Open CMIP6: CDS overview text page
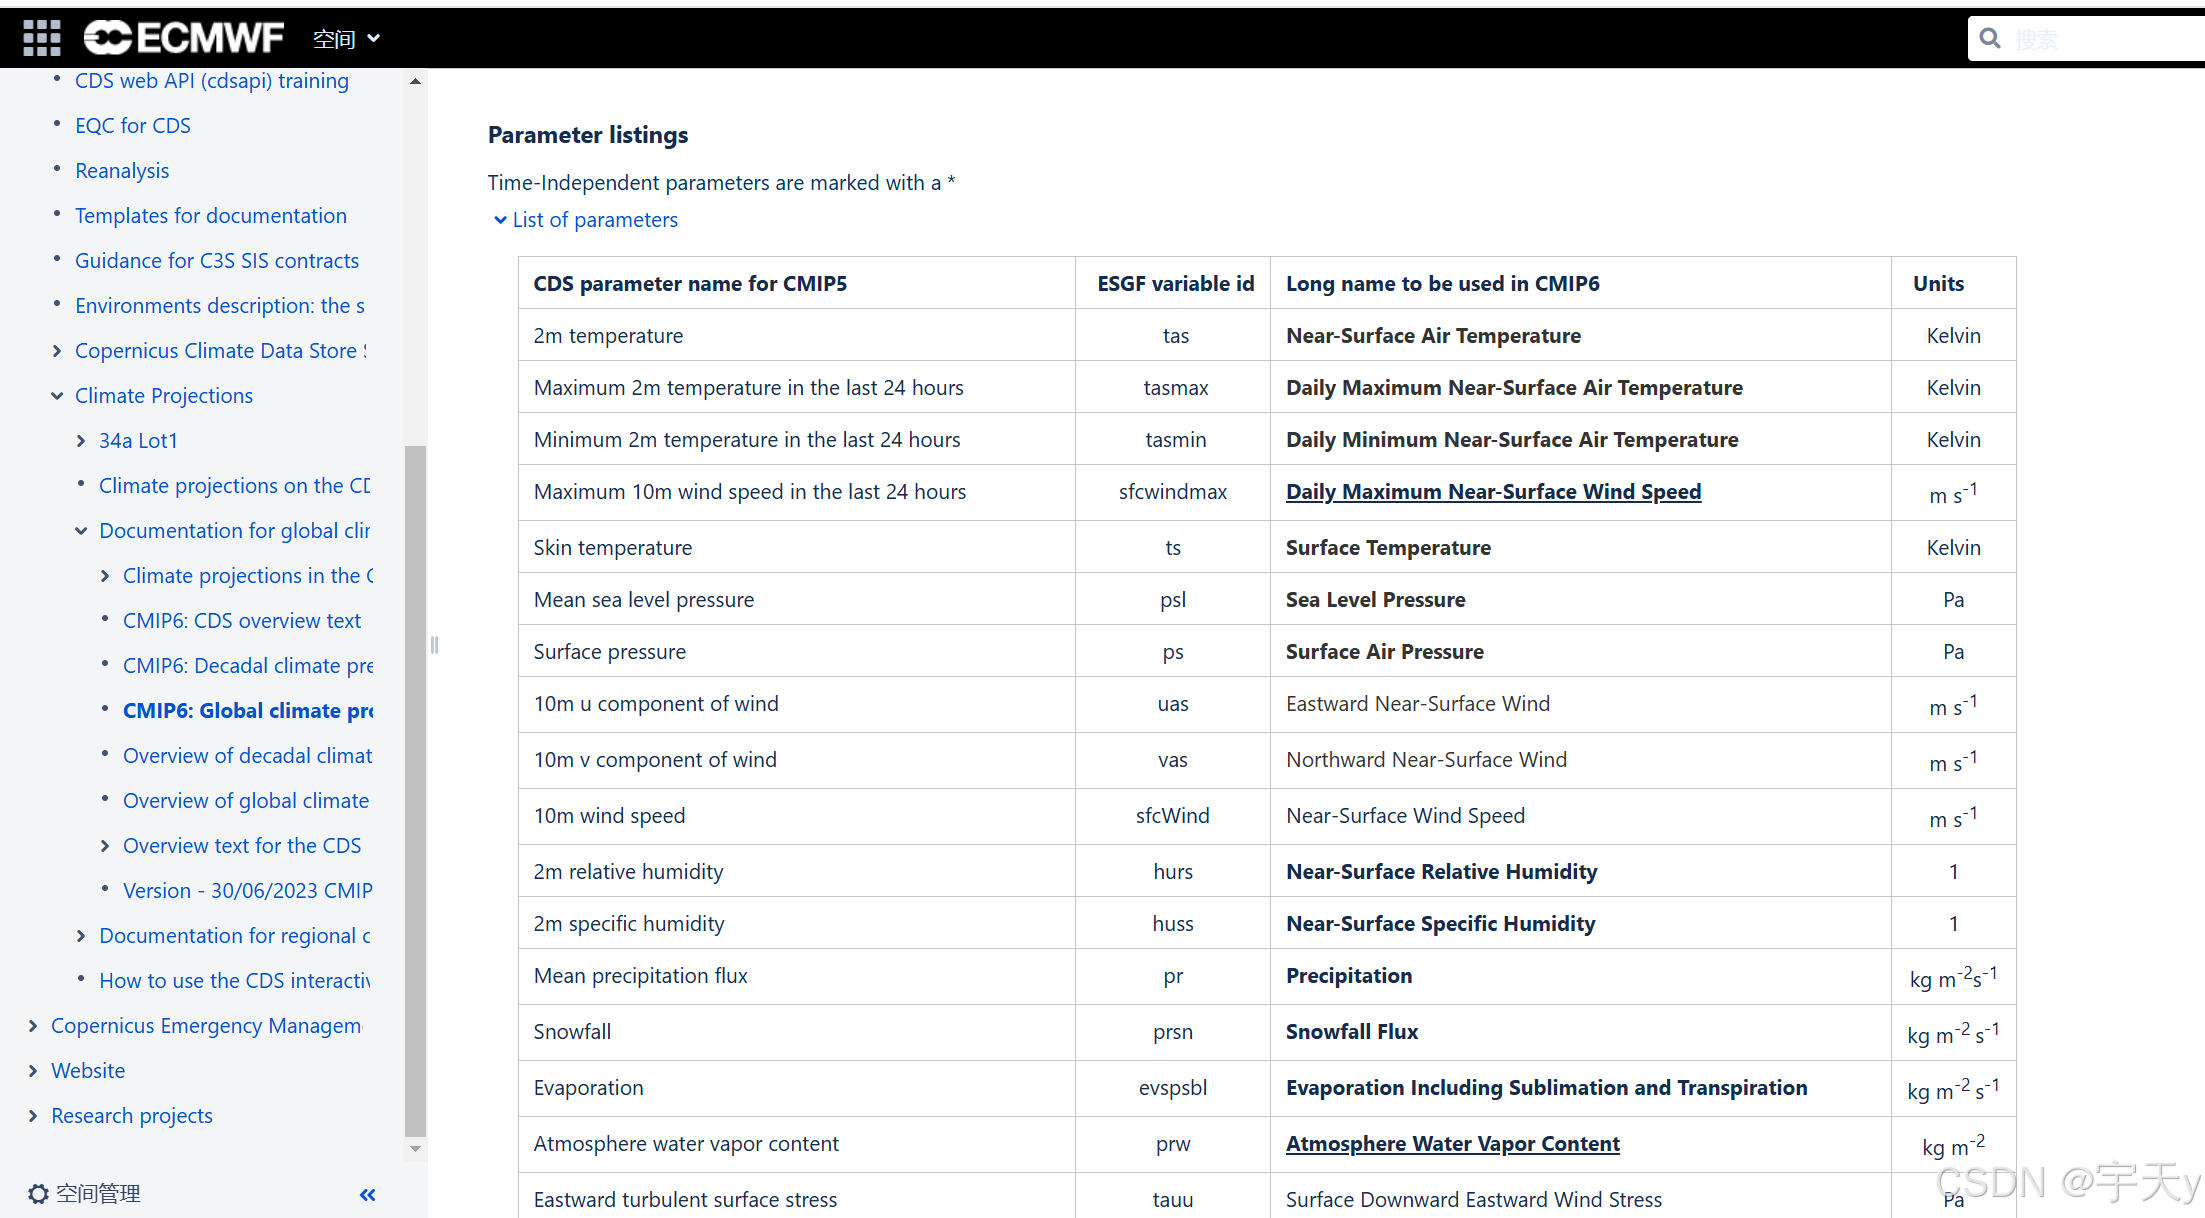 click(x=241, y=621)
